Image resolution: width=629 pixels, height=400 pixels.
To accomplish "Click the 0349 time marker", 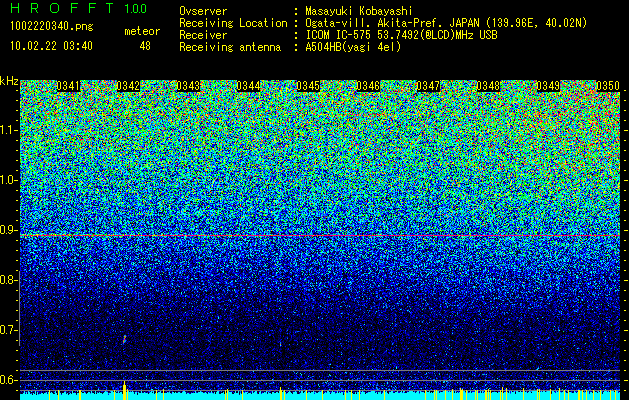I will [548, 86].
